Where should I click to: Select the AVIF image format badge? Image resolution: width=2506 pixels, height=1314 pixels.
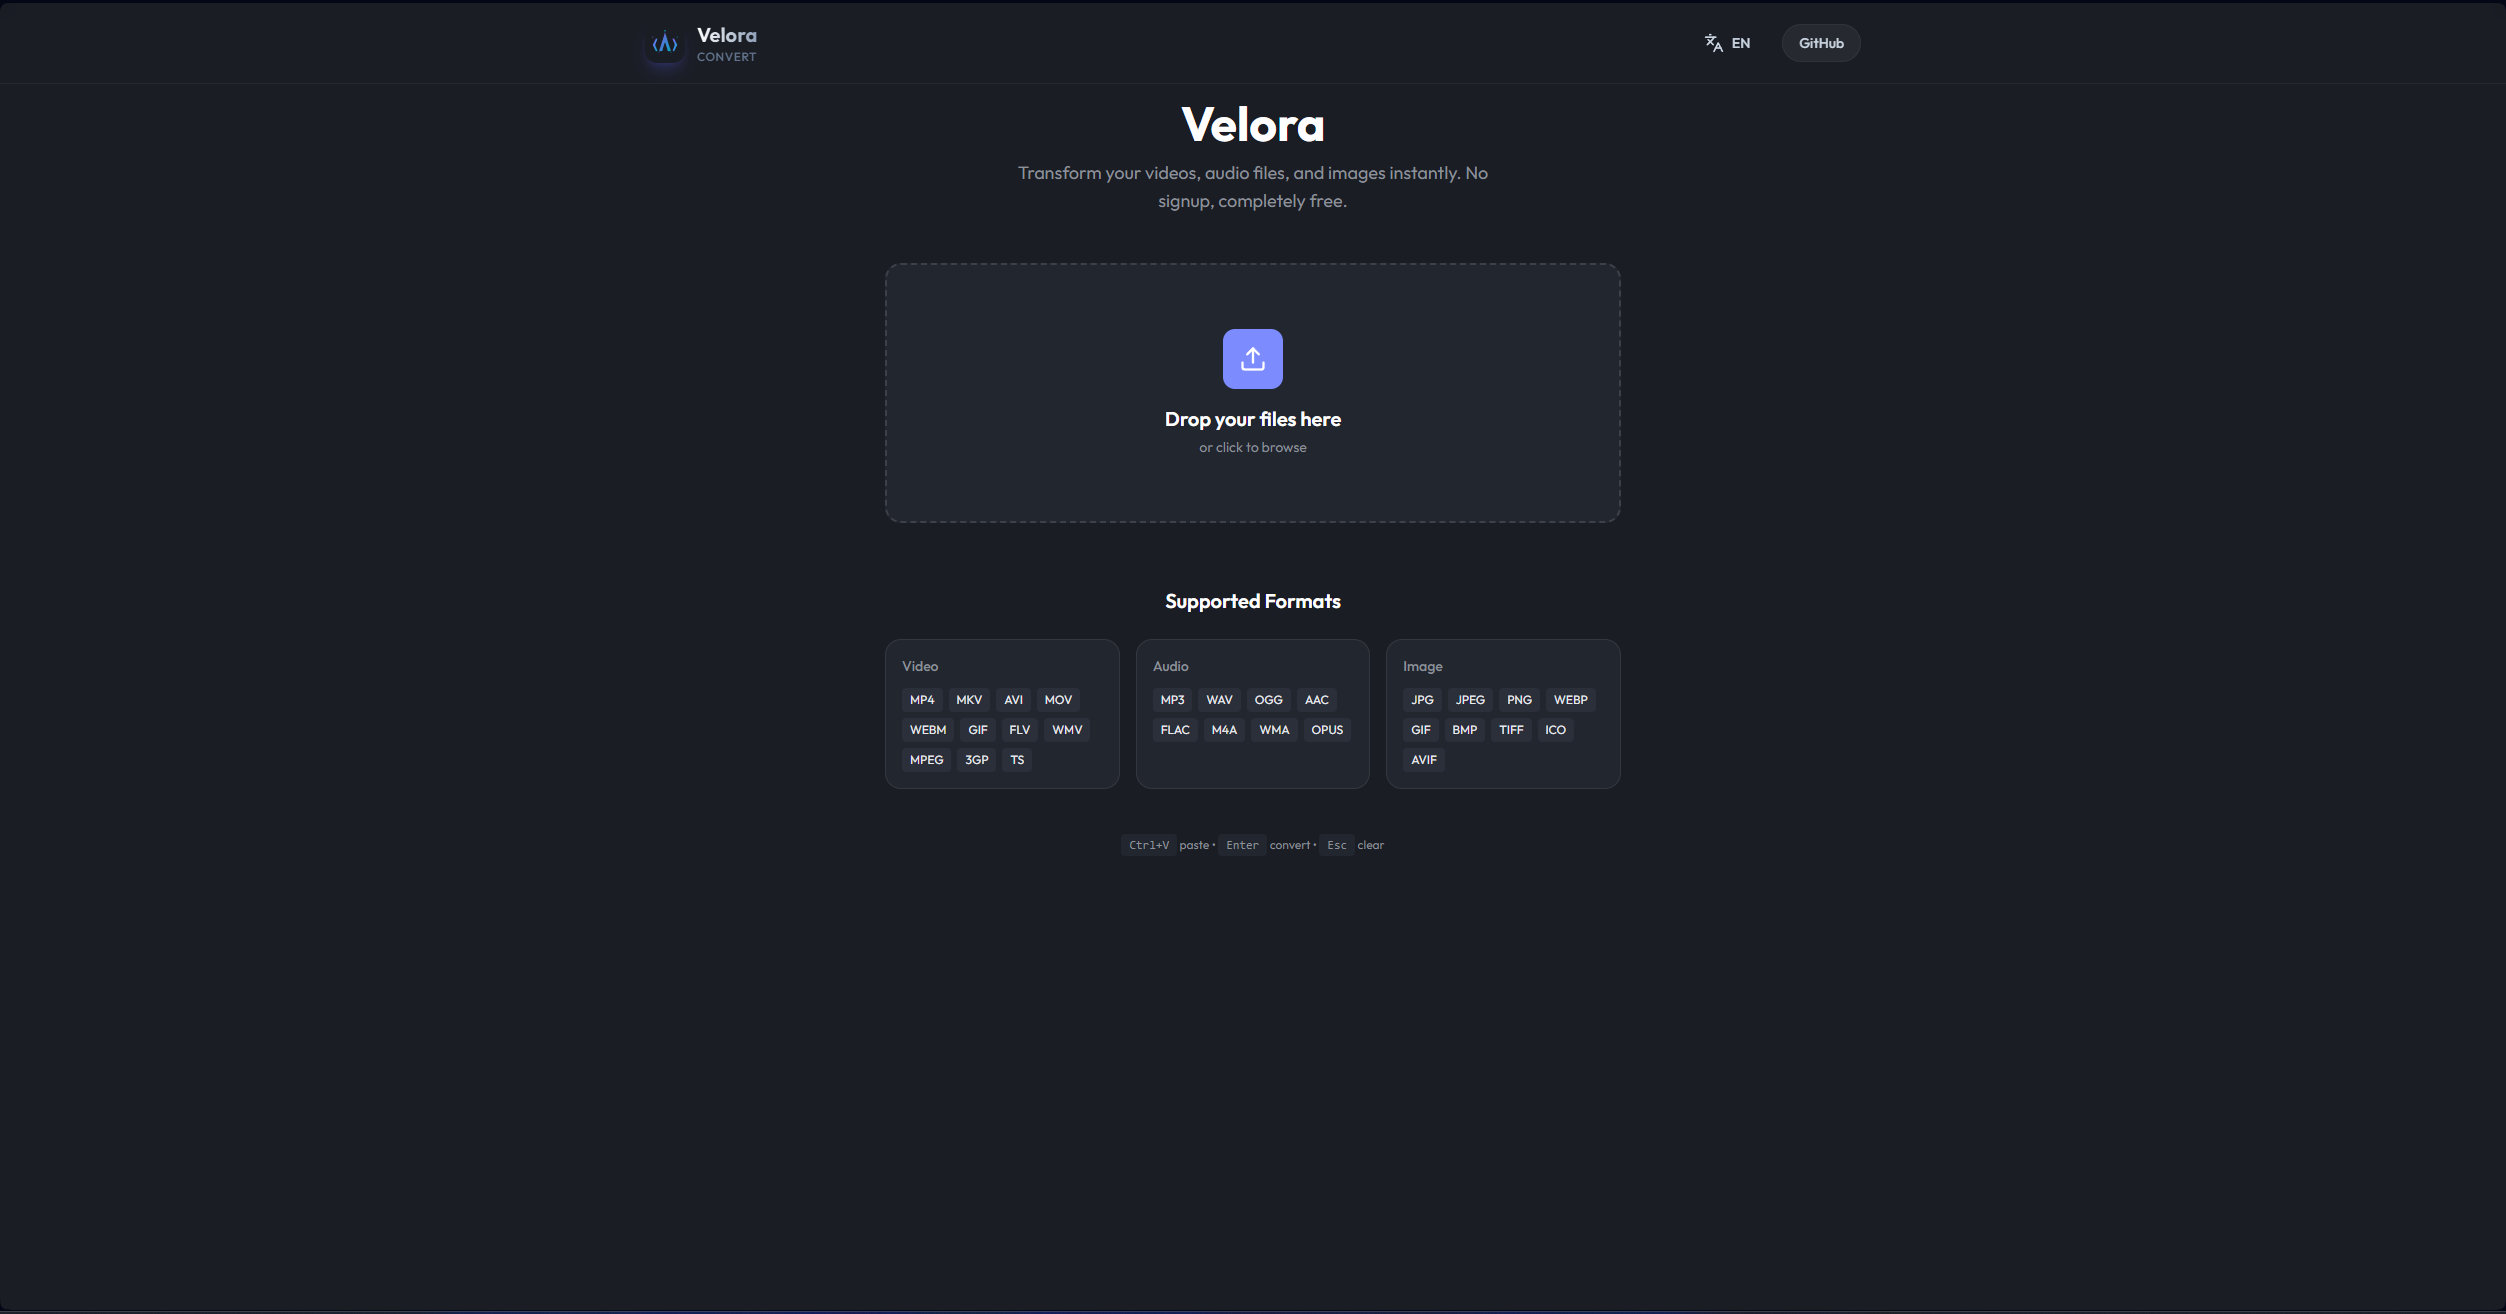coord(1423,760)
